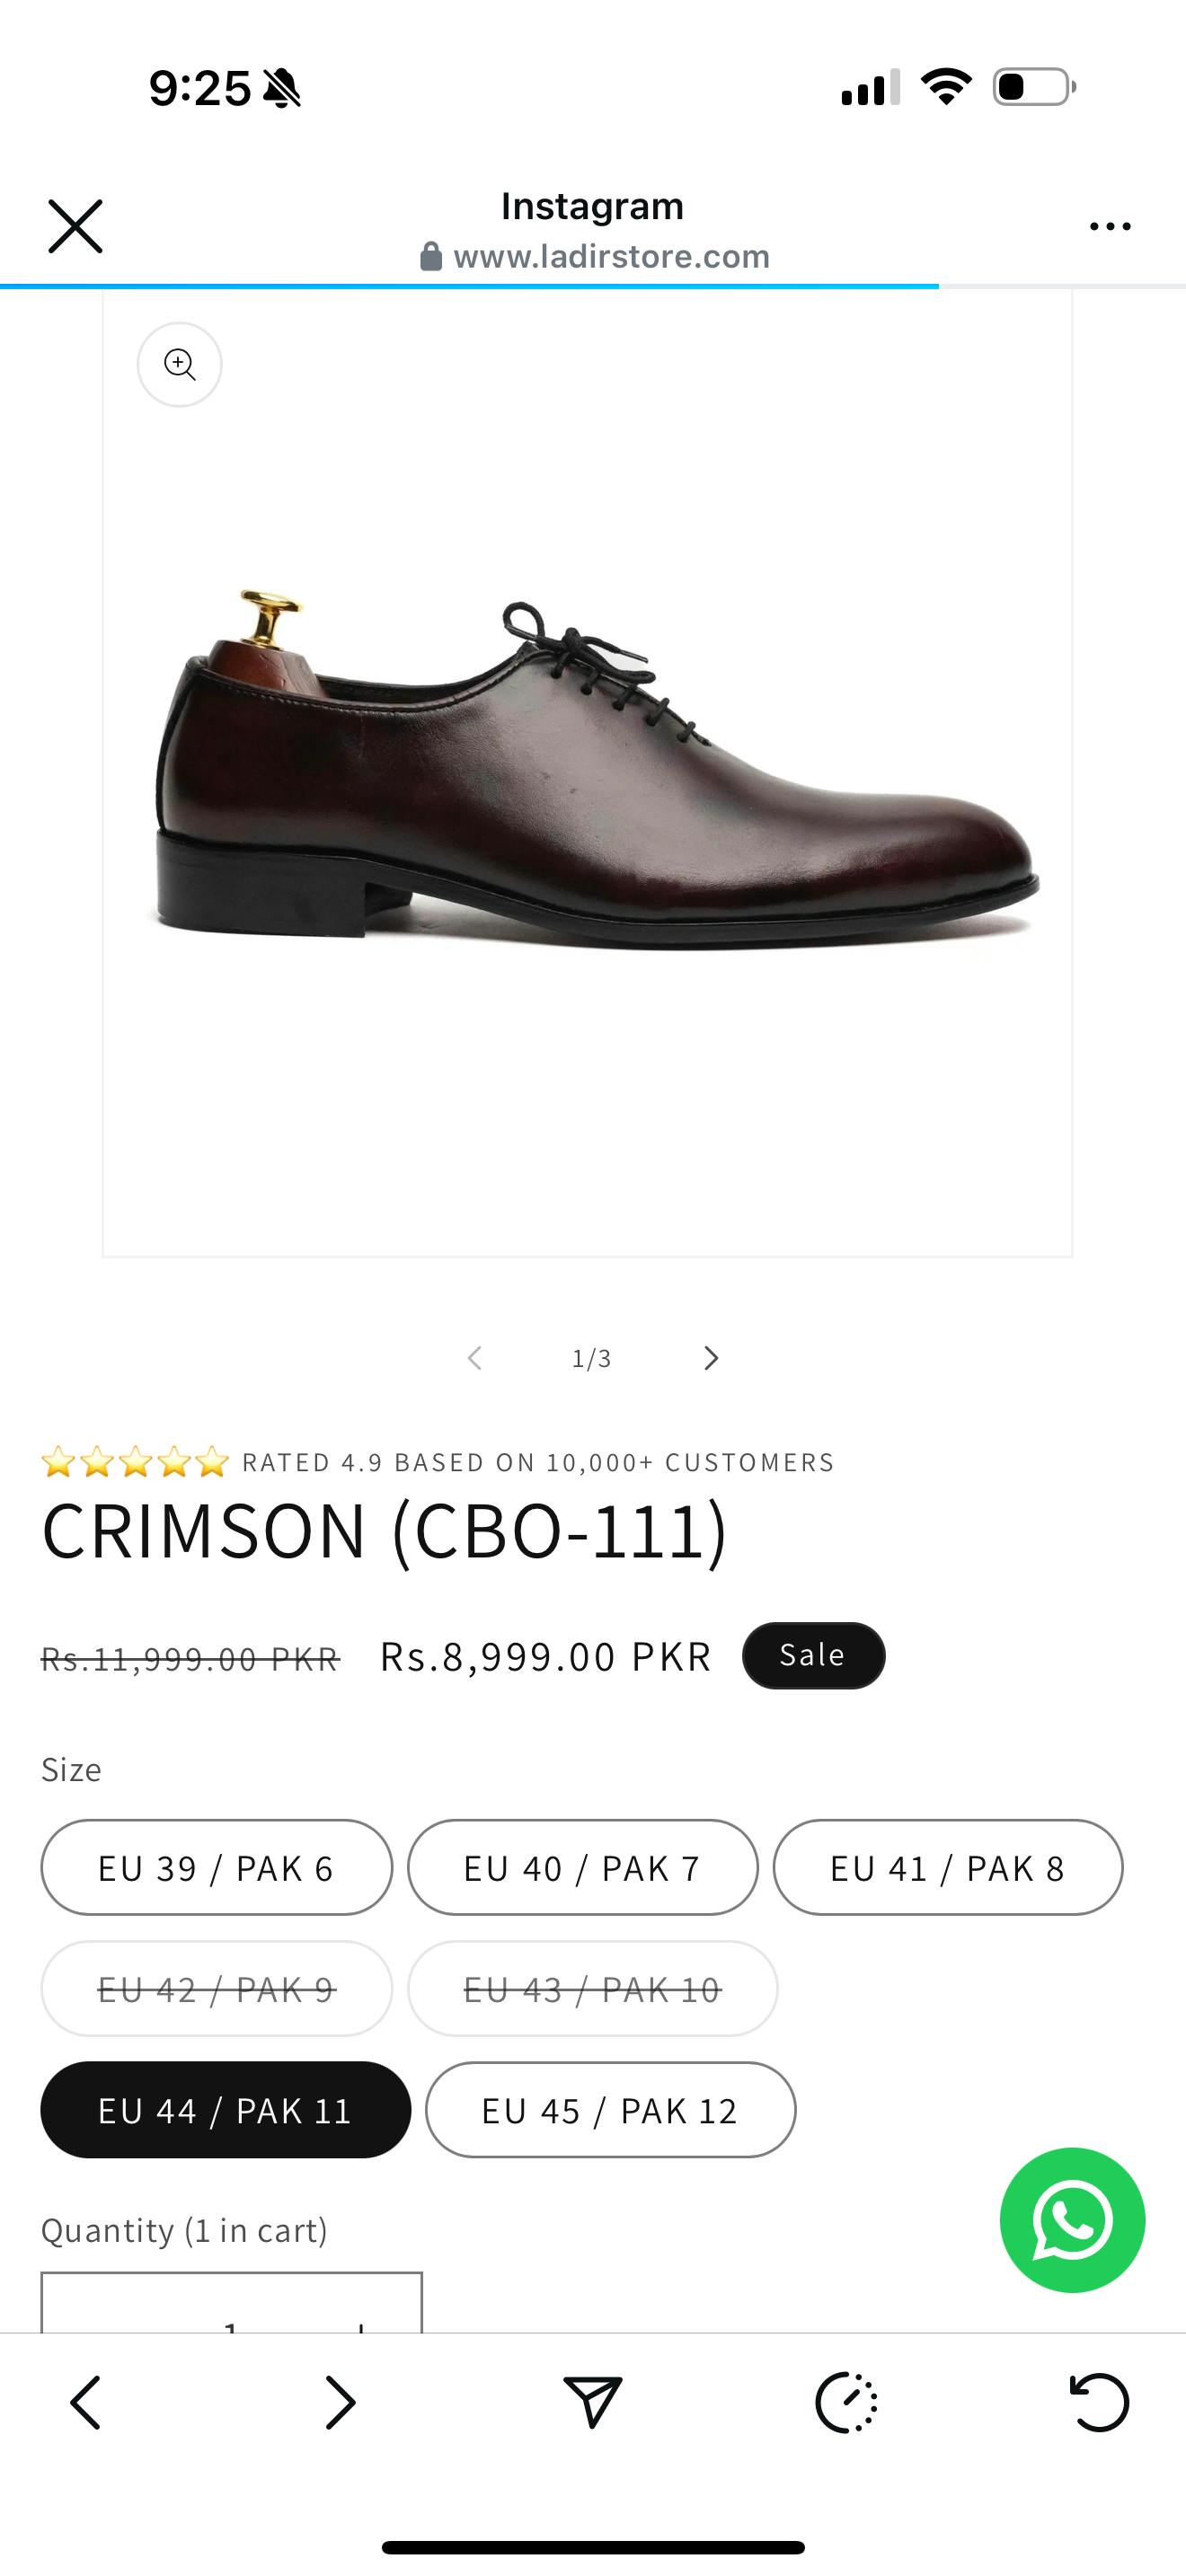Reload the page with refresh icon
This screenshot has width=1186, height=2576.
1099,2402
